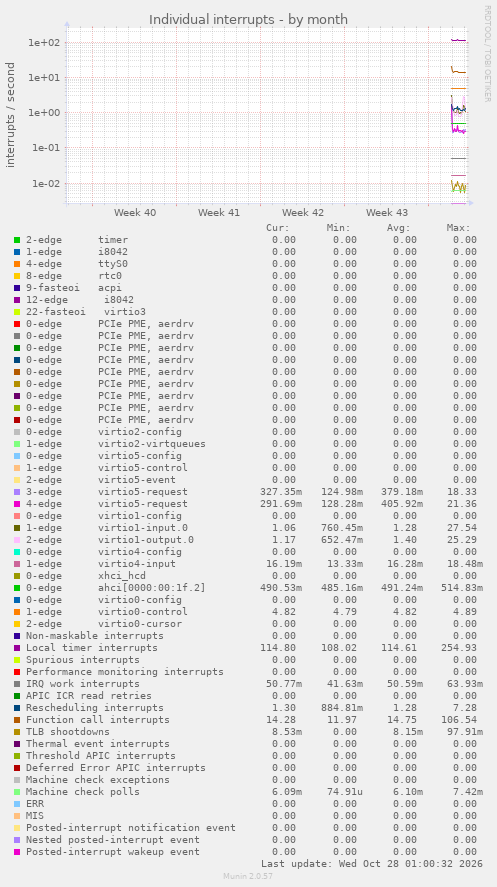Select the virtio1-input.0 legend swatch

[x=17, y=528]
